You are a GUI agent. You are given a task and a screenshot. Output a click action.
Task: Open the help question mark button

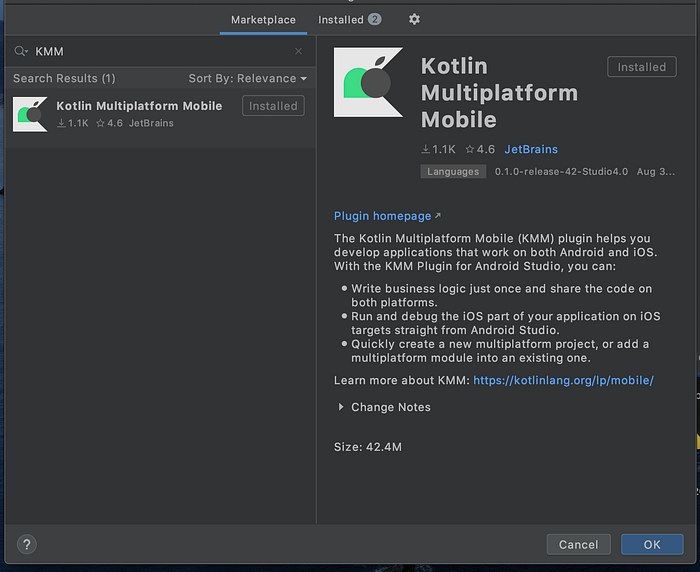[x=27, y=544]
